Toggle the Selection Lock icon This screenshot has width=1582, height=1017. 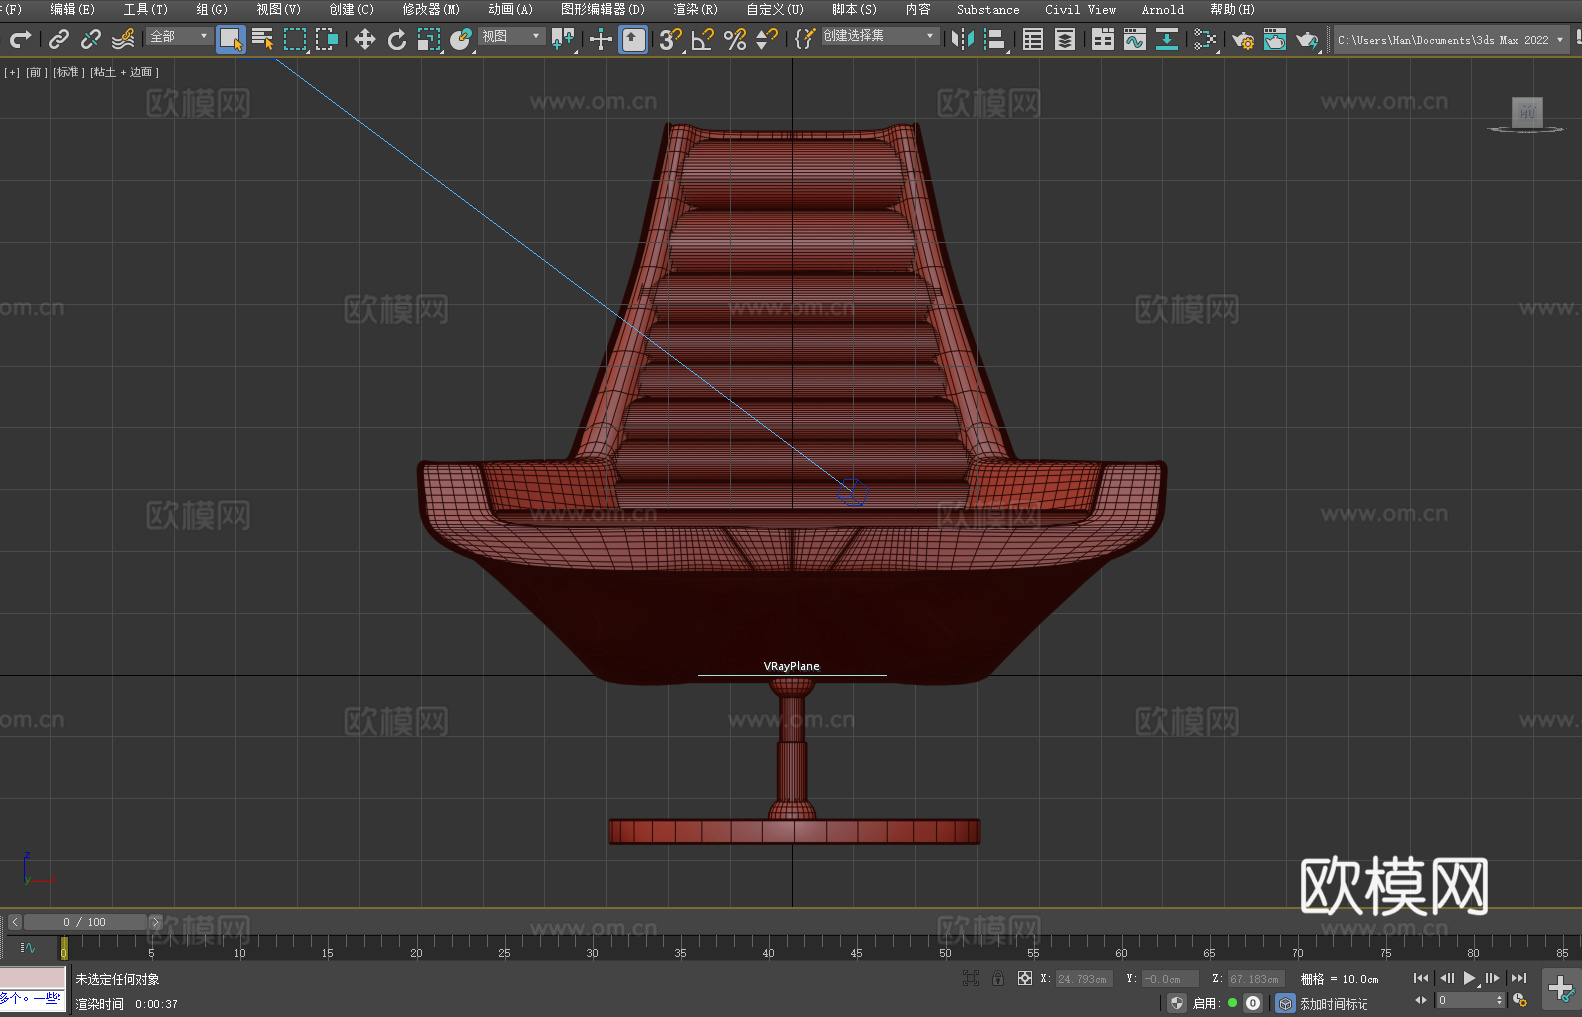click(998, 978)
